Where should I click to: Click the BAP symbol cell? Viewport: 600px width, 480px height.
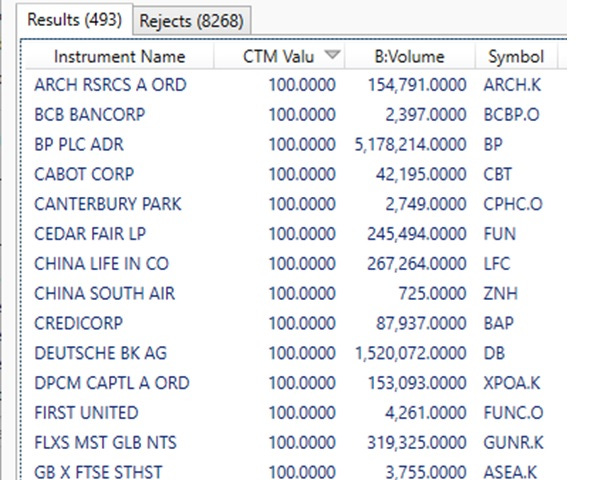[498, 323]
